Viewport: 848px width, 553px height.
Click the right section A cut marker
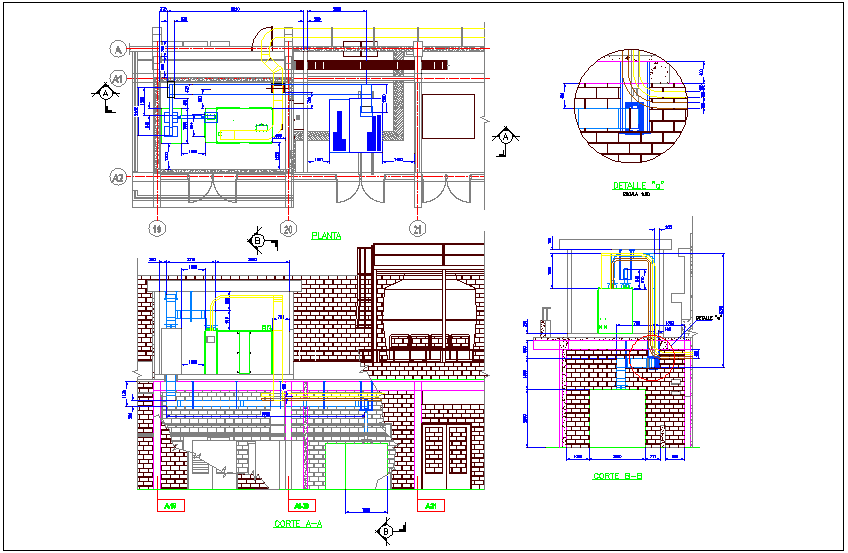coord(507,136)
